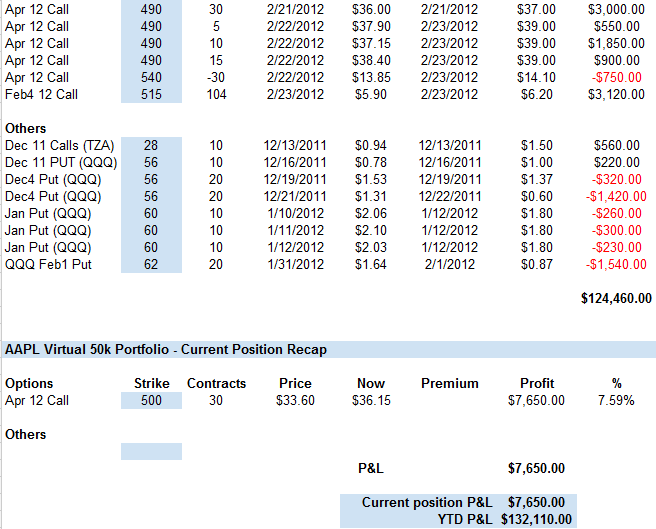
Task: Select the YTD P&L value $132,110.00
Action: tap(537, 519)
